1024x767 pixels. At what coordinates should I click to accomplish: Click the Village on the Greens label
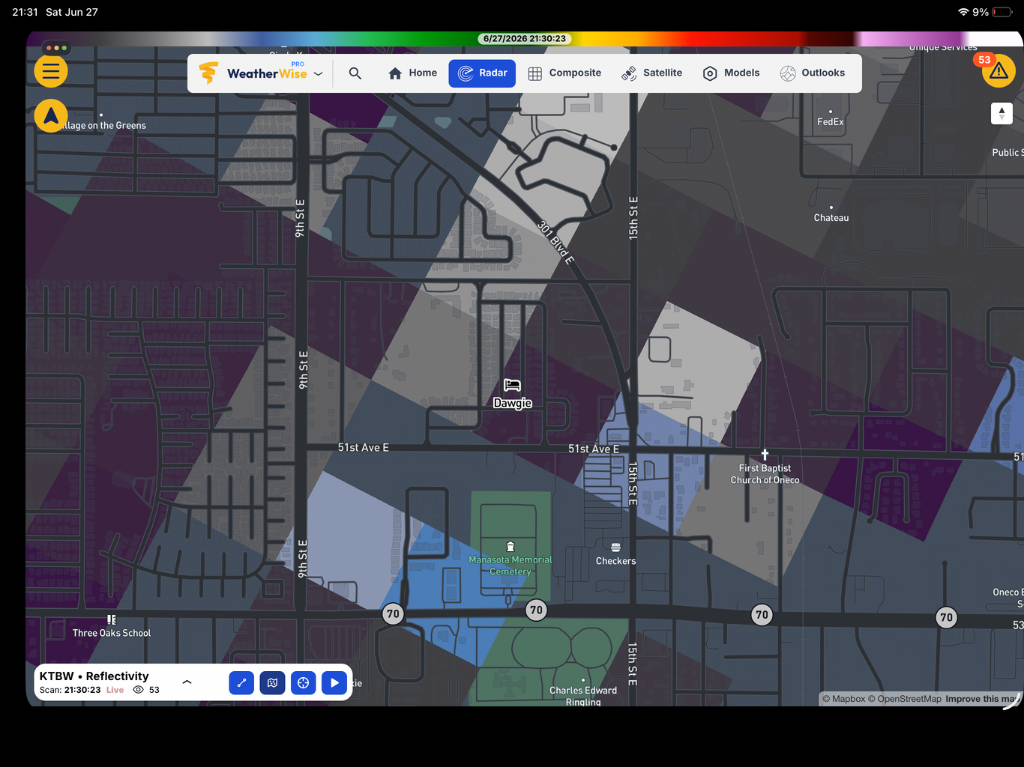pyautogui.click(x=103, y=124)
